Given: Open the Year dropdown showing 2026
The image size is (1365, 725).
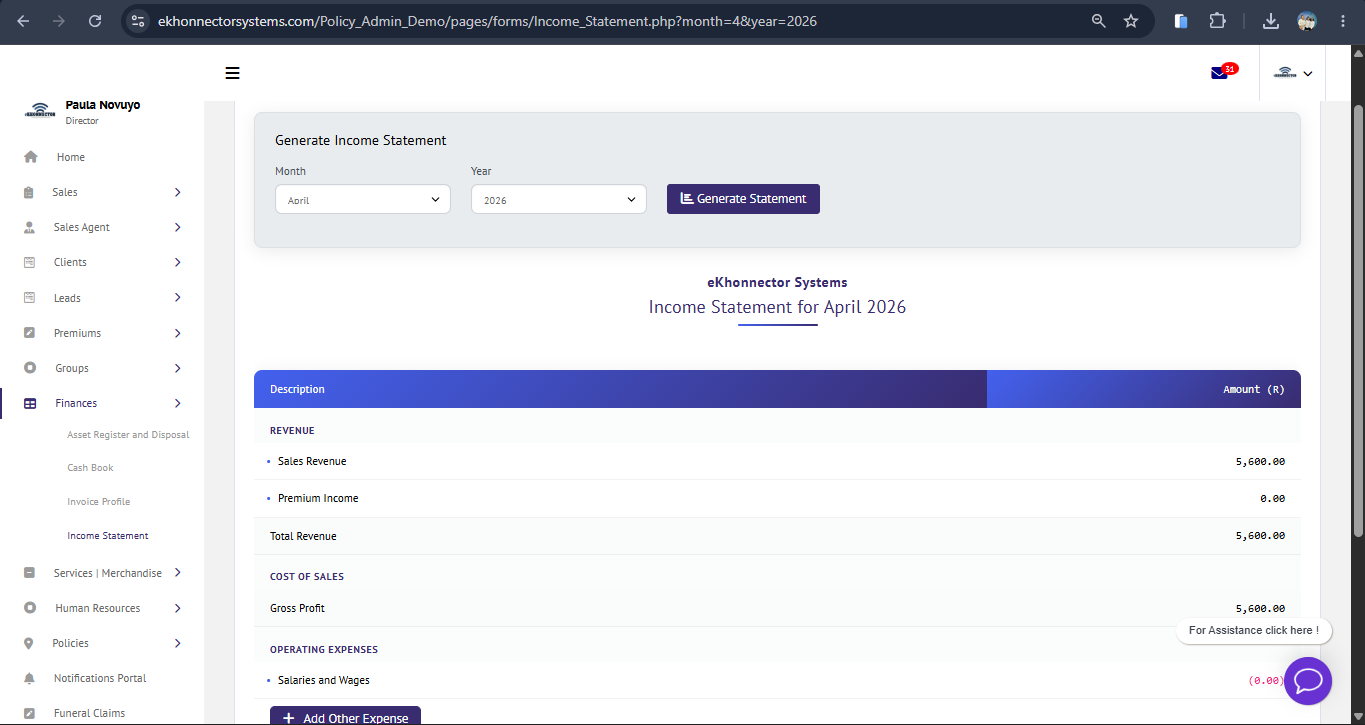Looking at the screenshot, I should coord(559,199).
